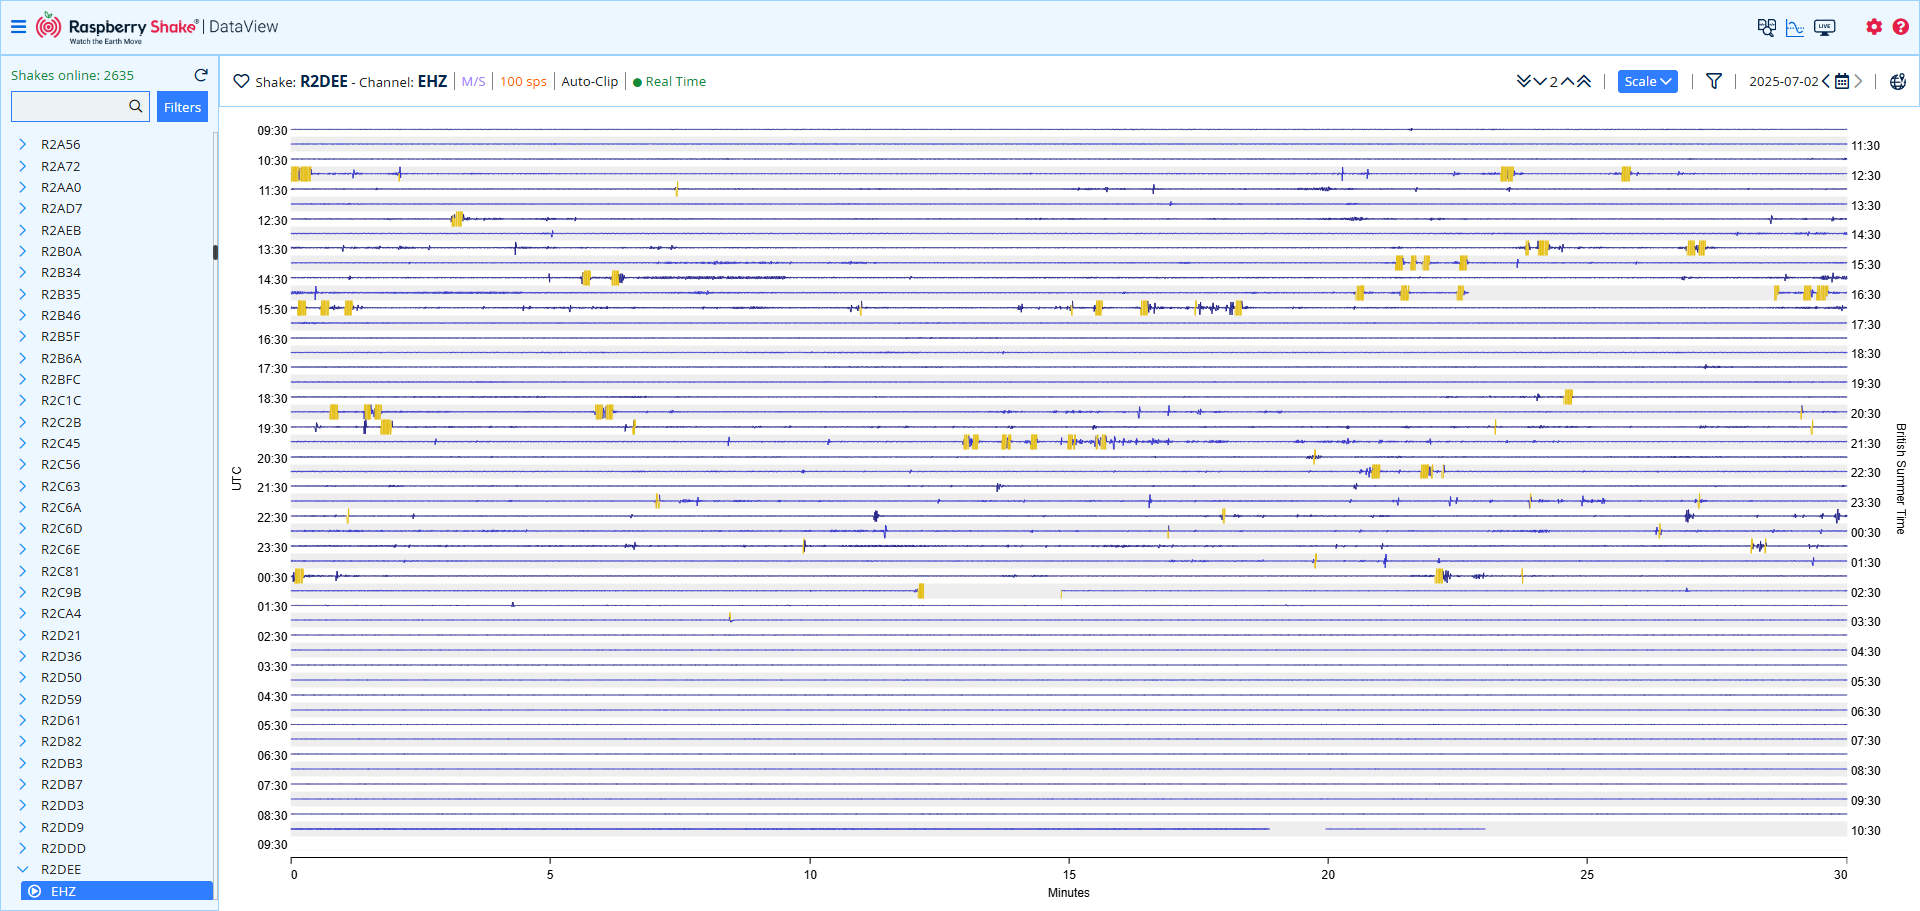Select station R2BFC in list
This screenshot has width=1920, height=911.
click(61, 379)
